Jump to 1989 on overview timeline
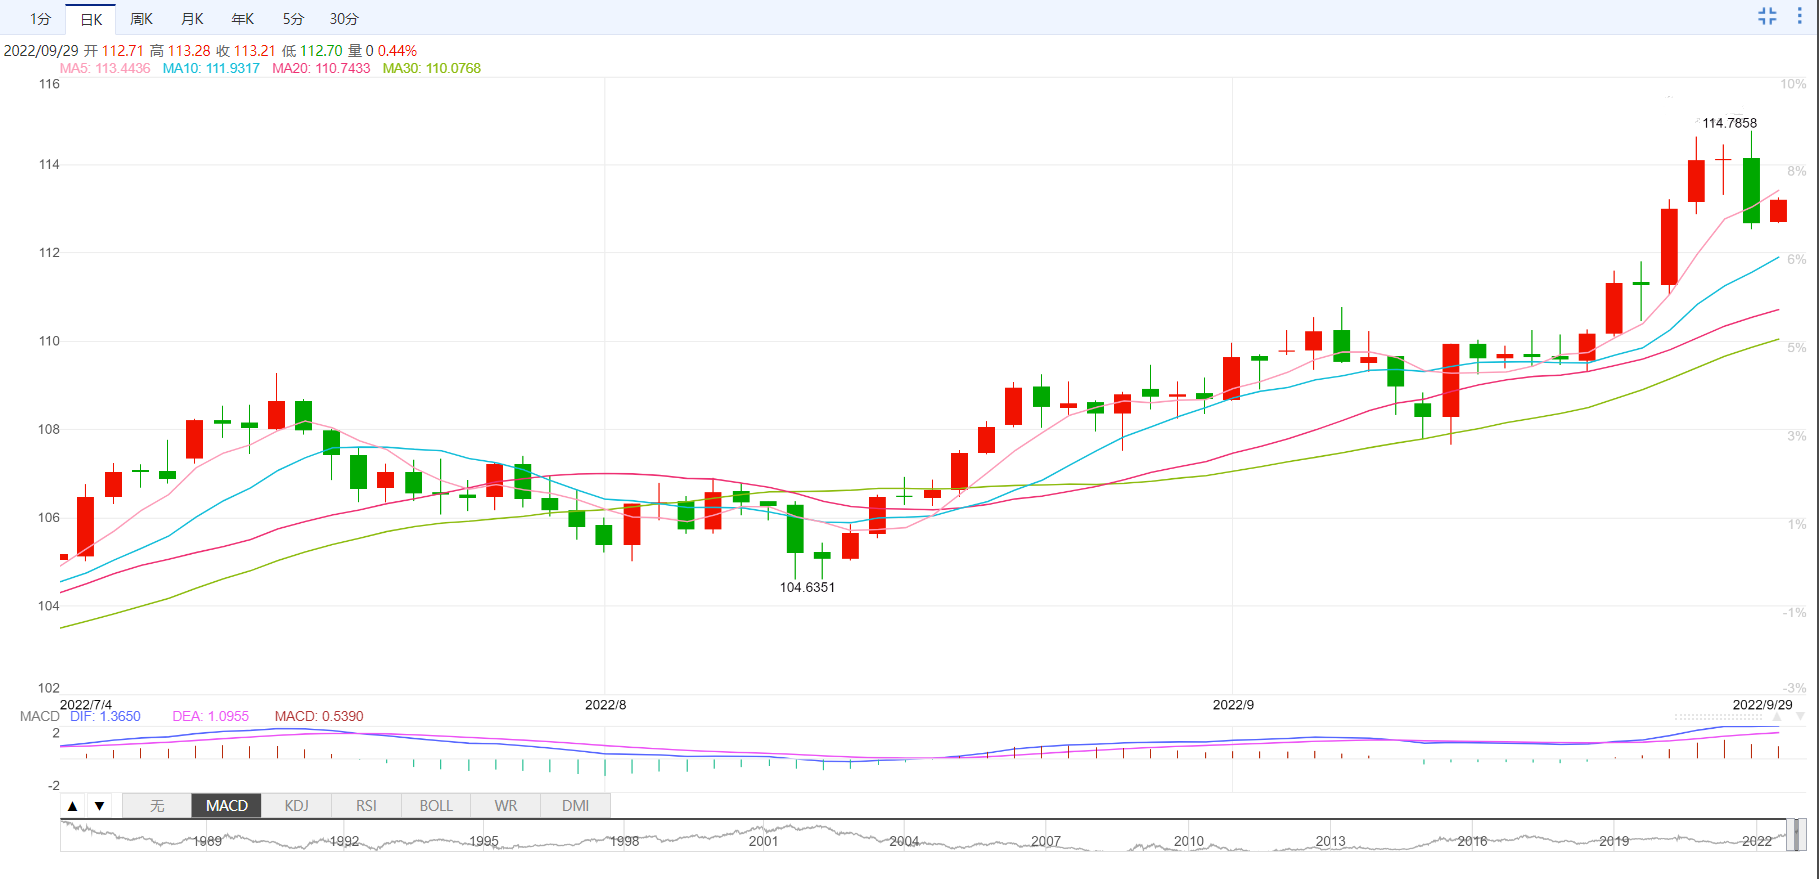Image resolution: width=1819 pixels, height=879 pixels. pos(207,842)
